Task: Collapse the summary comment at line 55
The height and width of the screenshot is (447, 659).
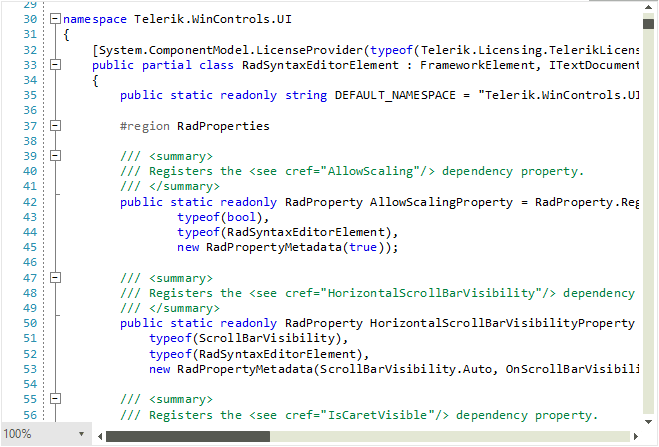Action: [x=55, y=399]
